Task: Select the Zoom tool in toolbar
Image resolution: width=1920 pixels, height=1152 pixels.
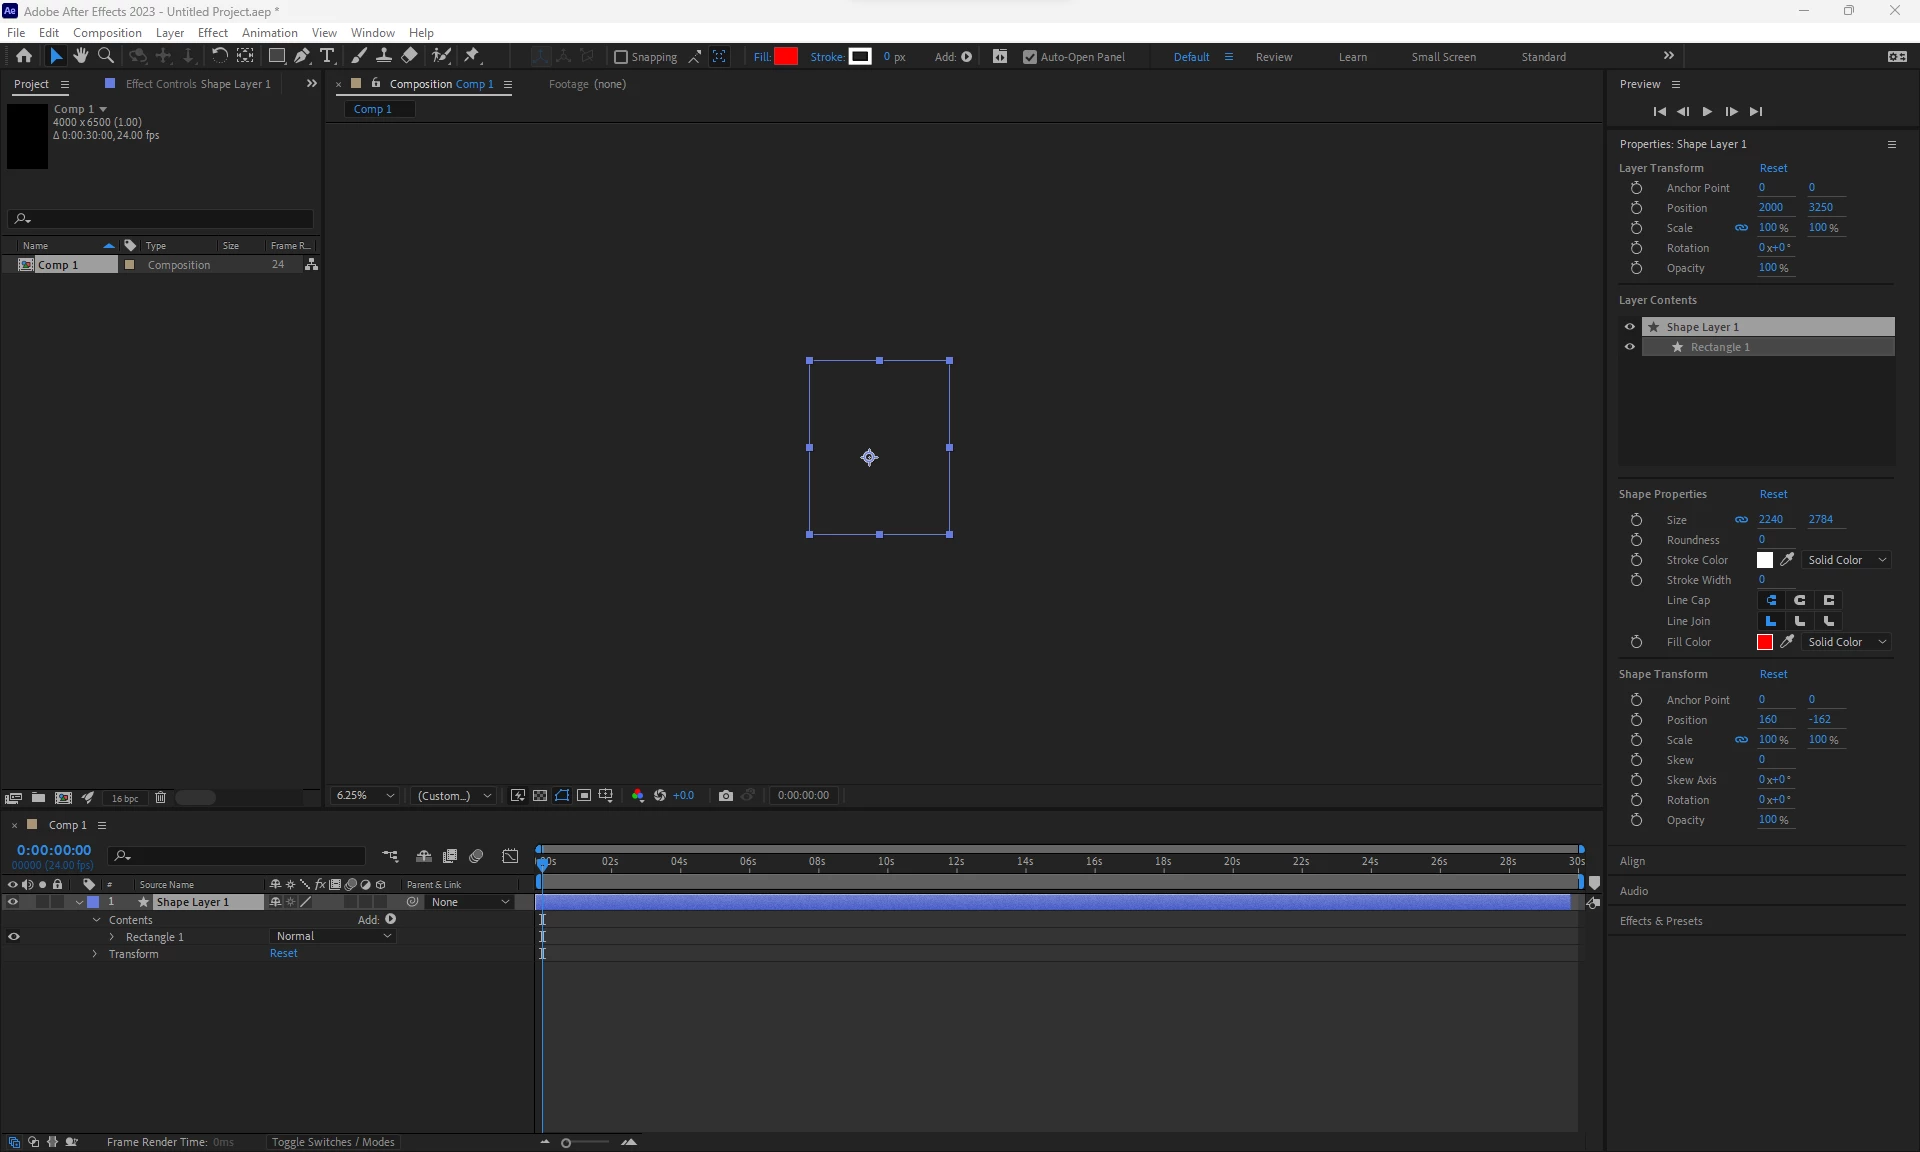Action: click(106, 56)
